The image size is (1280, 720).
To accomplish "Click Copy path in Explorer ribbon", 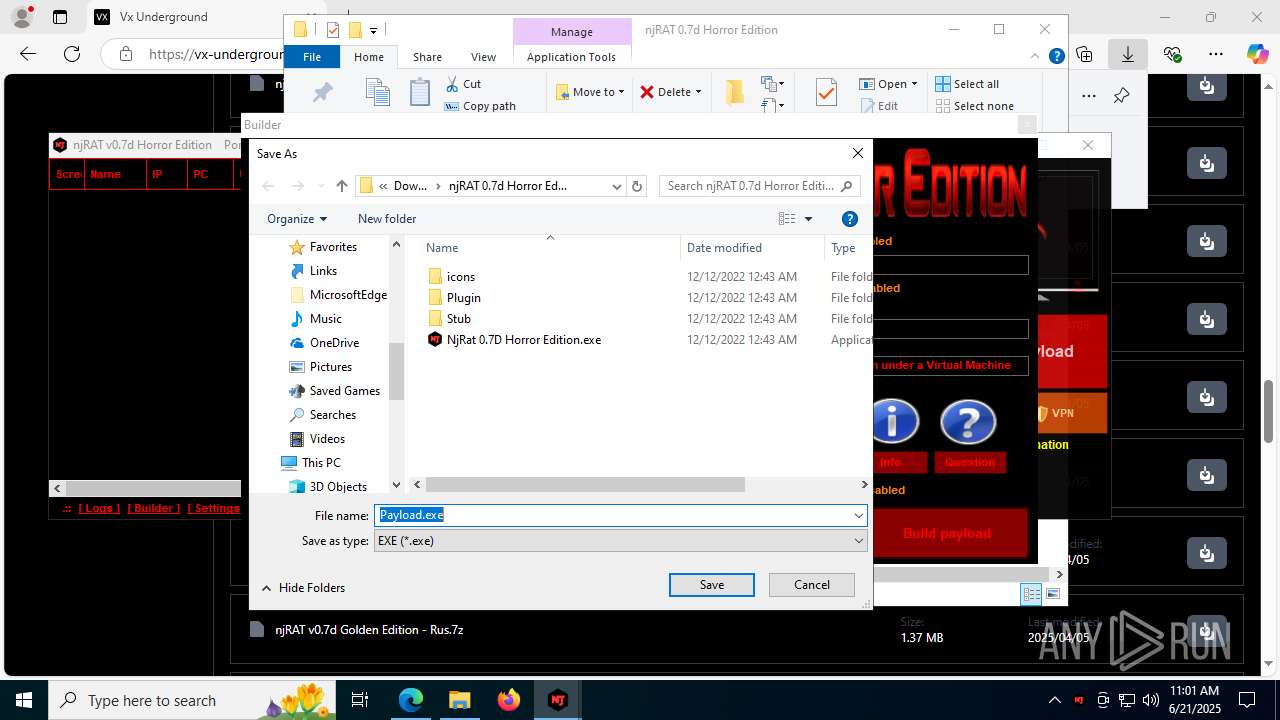I will 480,106.
